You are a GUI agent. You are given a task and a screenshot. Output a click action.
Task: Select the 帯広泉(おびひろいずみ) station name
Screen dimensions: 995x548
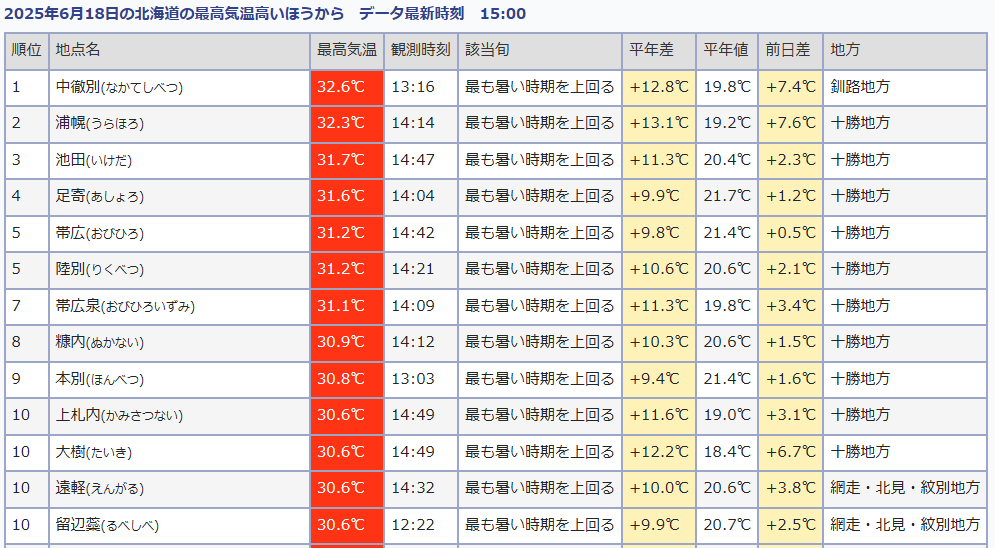(125, 306)
